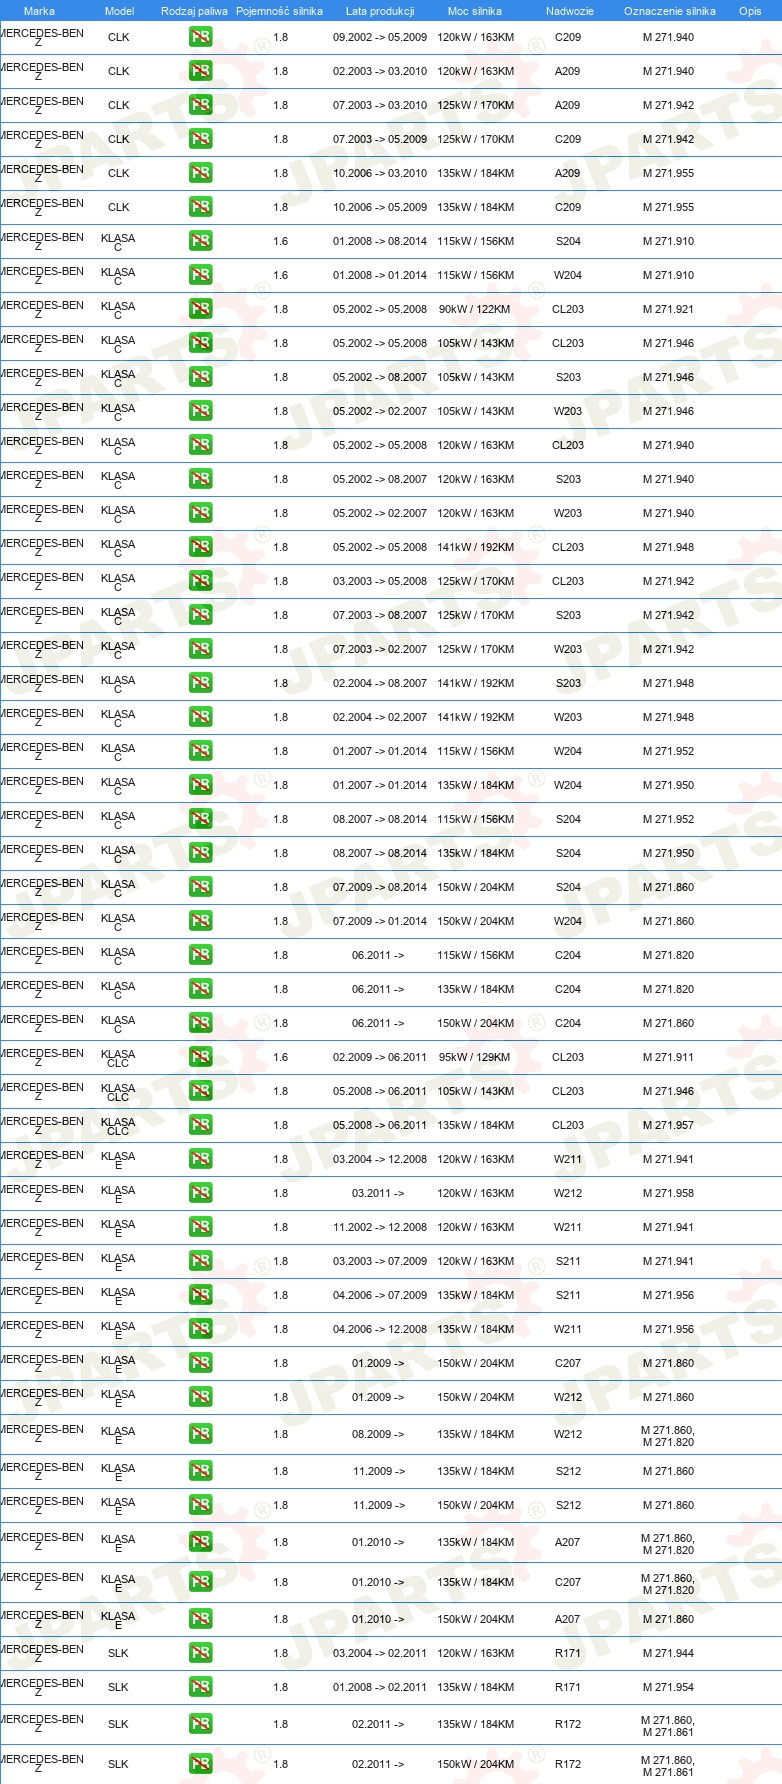Click engine code M 271.921
Screen dimensions: 782x1784
(x=668, y=310)
